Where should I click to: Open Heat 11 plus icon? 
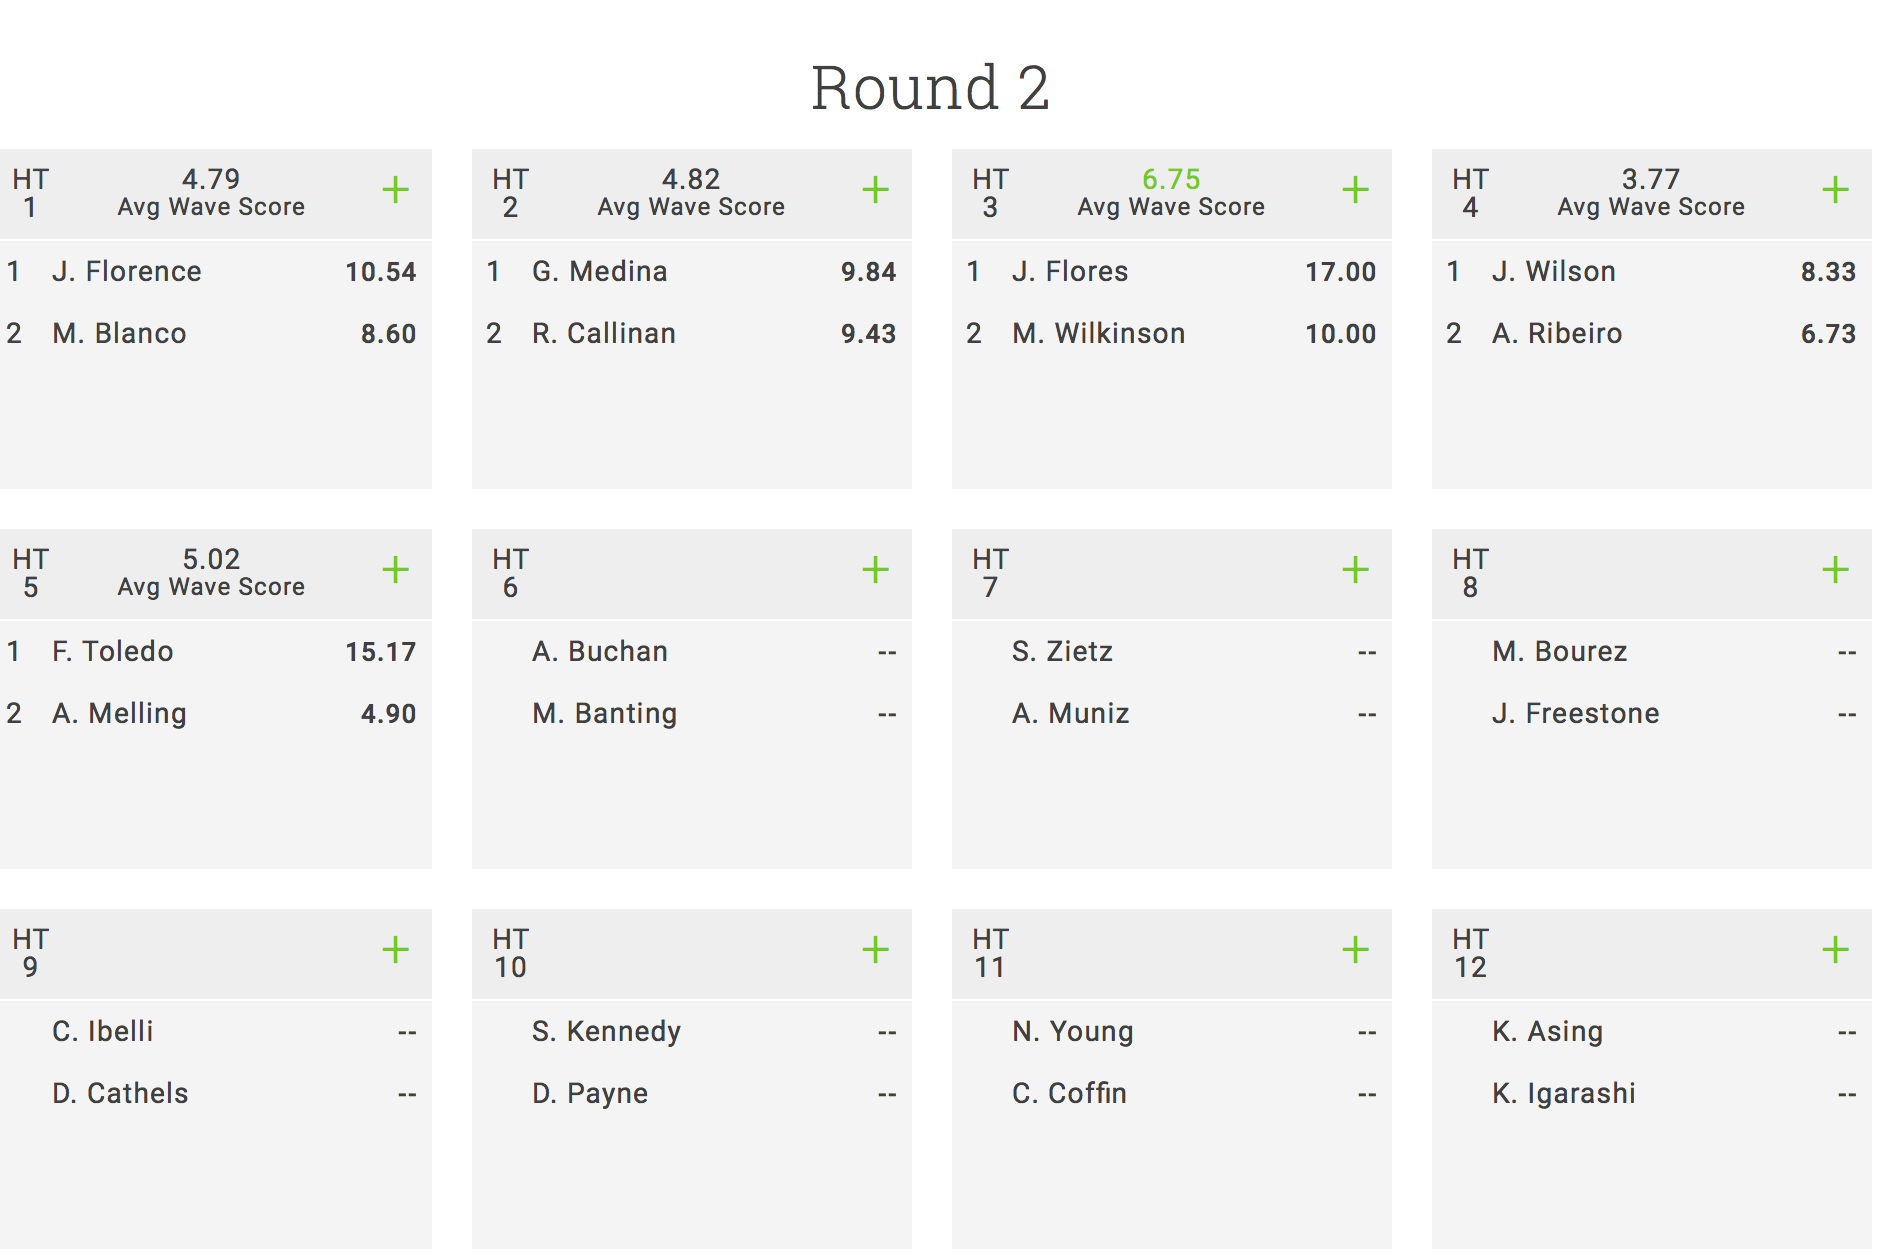click(1356, 950)
